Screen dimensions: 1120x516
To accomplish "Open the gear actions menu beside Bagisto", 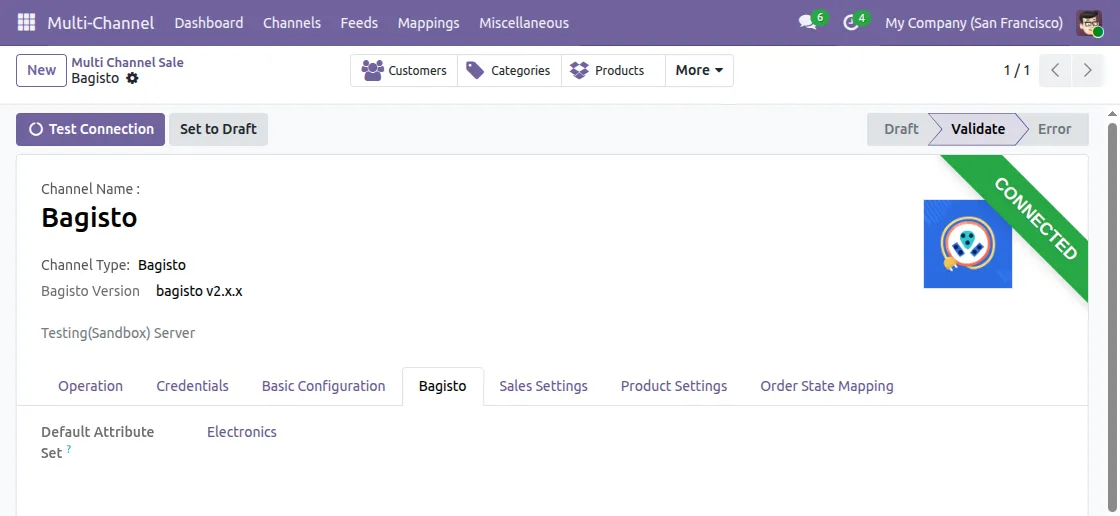I will (x=132, y=79).
